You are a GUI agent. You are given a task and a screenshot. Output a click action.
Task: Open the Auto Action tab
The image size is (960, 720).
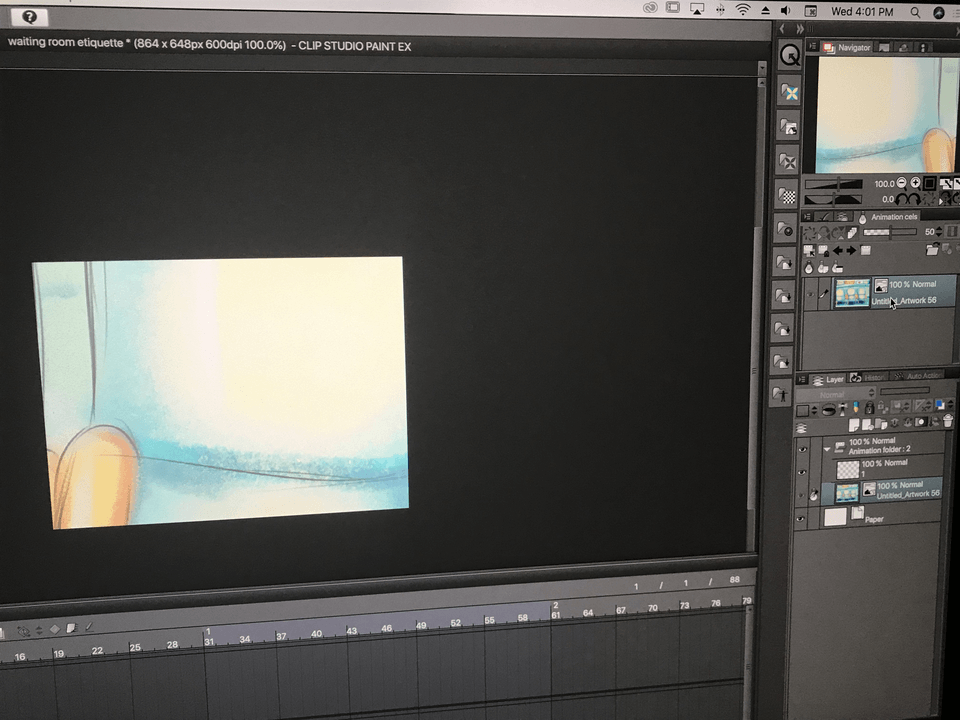(921, 376)
